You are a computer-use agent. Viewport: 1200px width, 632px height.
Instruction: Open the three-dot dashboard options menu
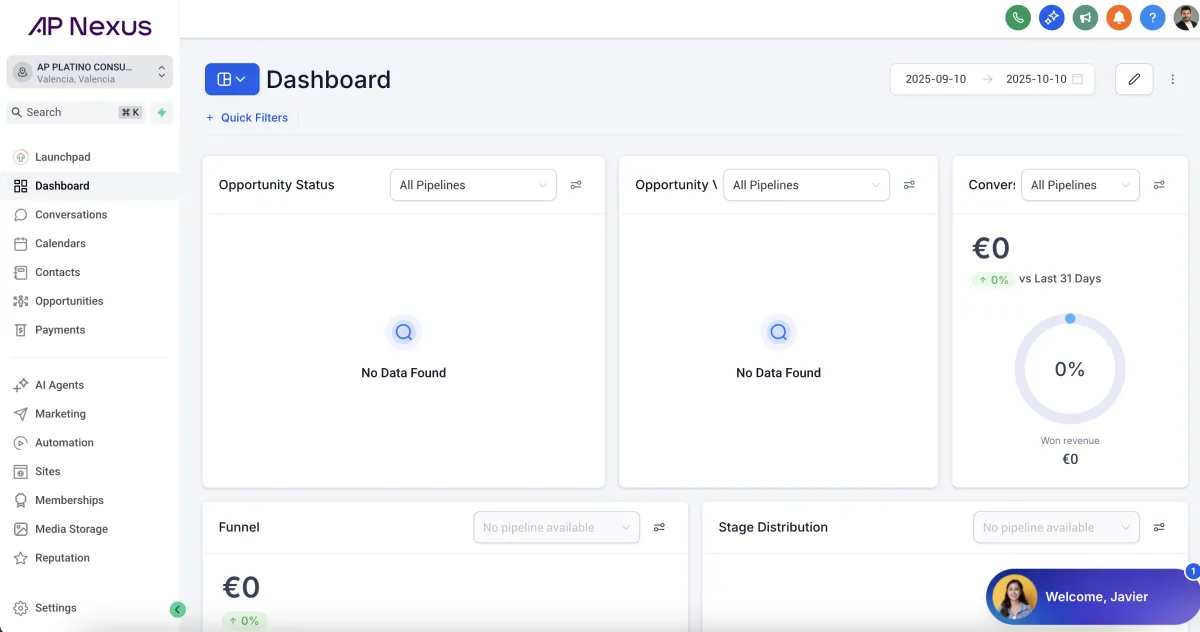1173,79
